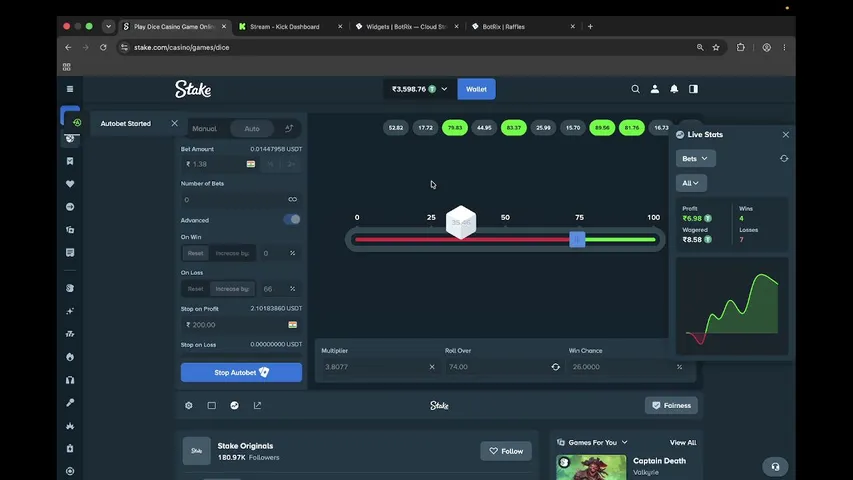This screenshot has height=480, width=853.
Task: Click the Bet Amount input field
Action: pos(220,164)
